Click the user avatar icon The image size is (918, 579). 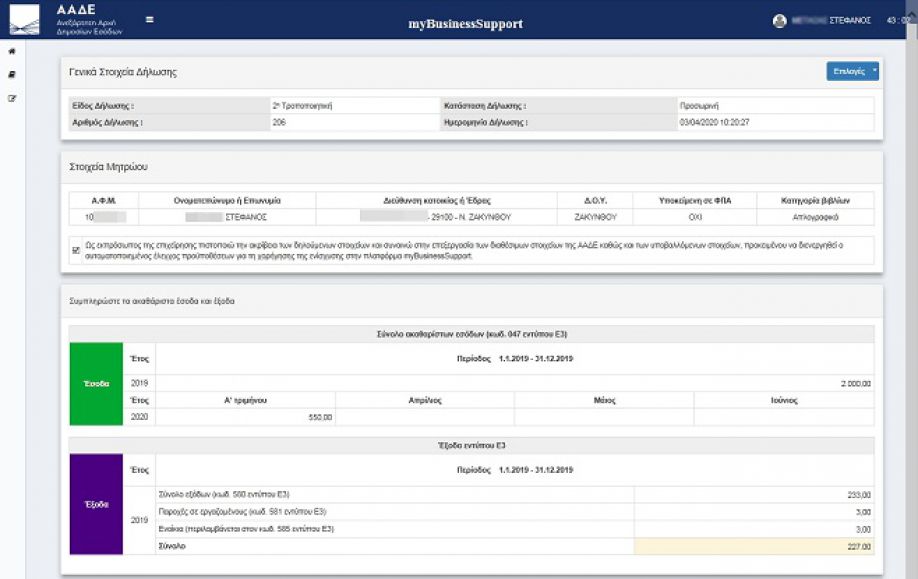pyautogui.click(x=779, y=20)
